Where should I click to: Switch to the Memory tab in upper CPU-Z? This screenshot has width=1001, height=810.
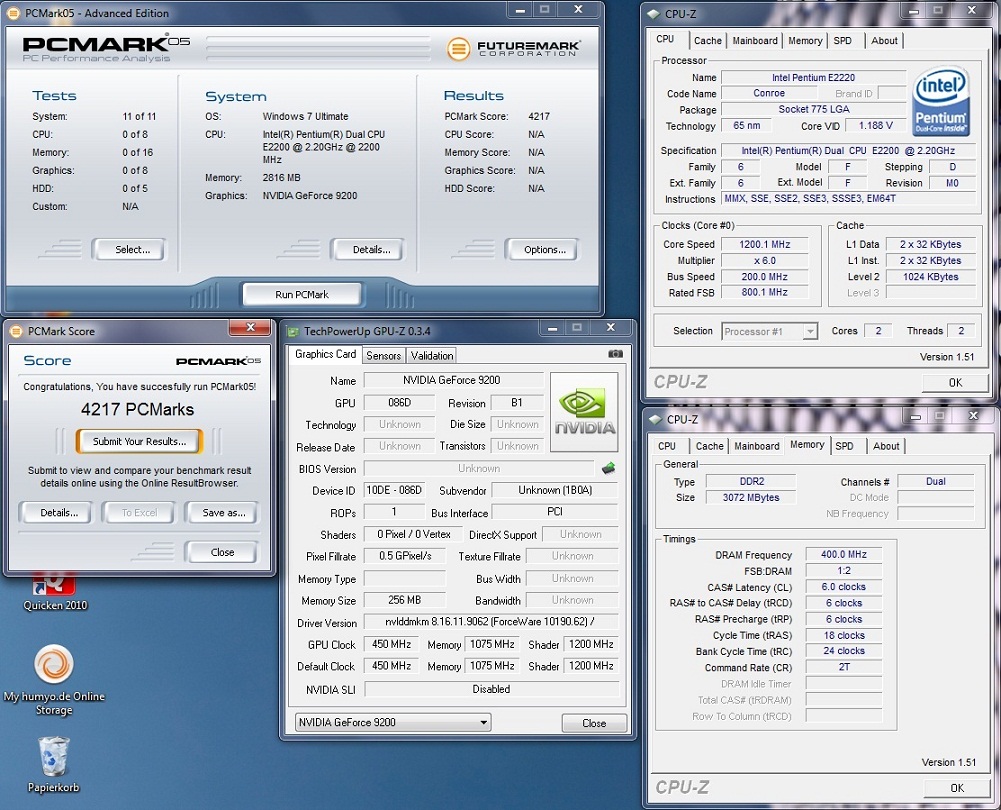tap(805, 41)
